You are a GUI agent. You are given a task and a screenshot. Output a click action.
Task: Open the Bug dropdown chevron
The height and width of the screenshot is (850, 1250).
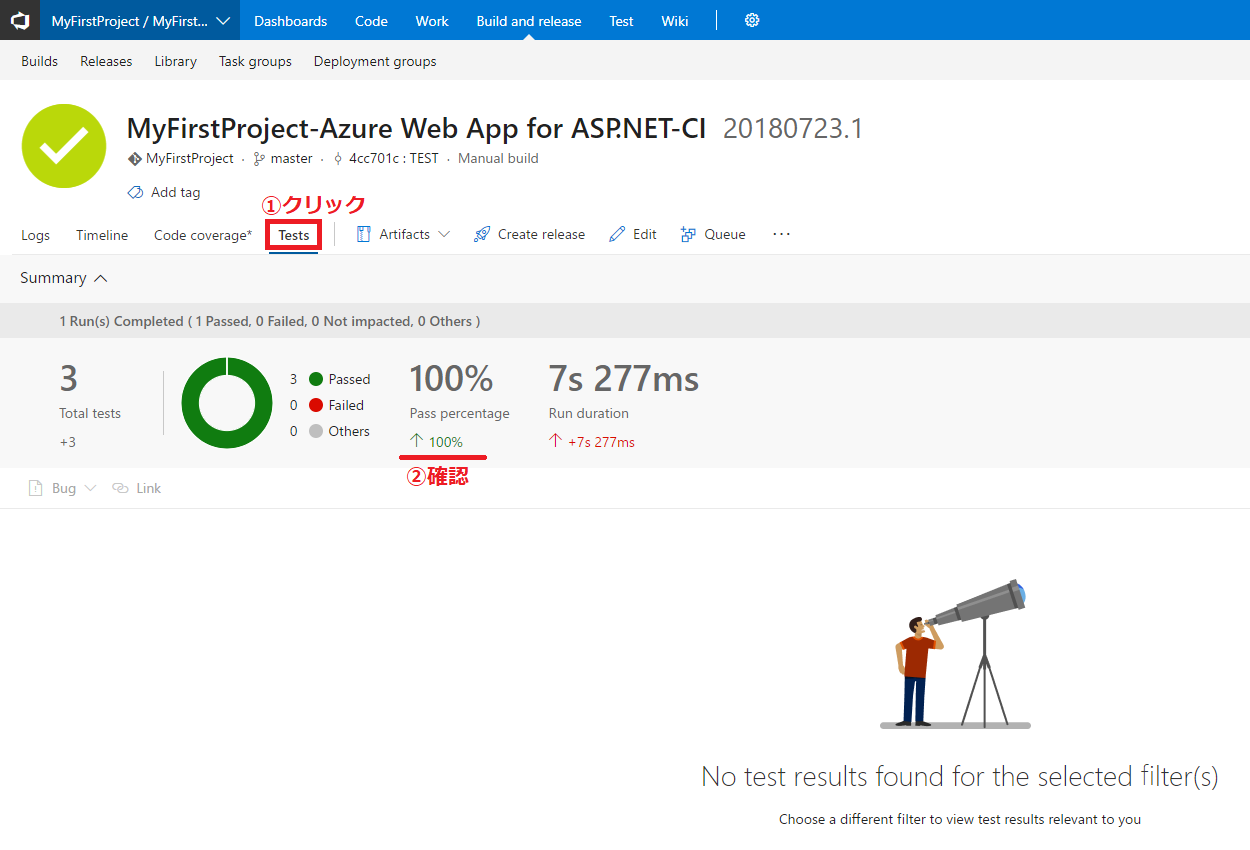[90, 488]
